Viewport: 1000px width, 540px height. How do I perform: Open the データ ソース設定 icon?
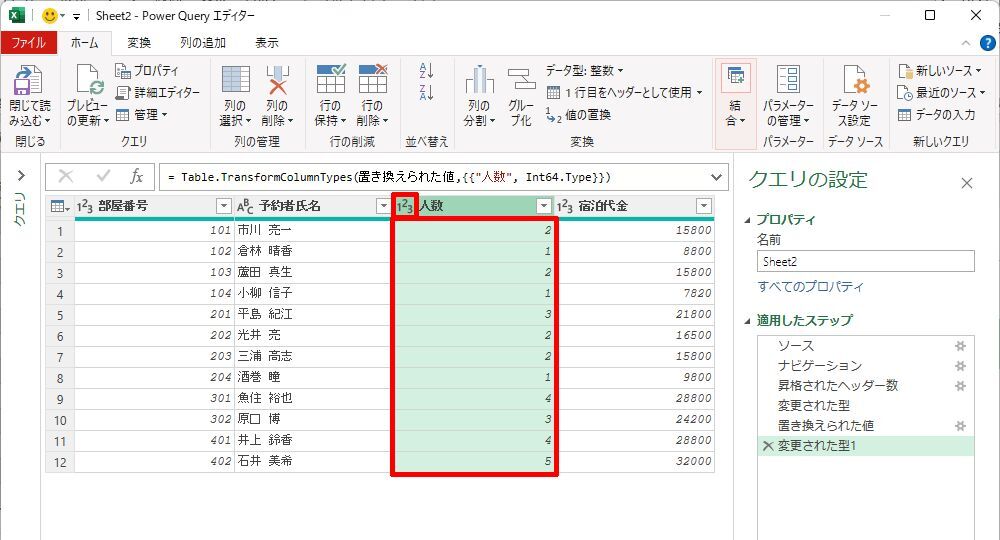click(x=854, y=81)
